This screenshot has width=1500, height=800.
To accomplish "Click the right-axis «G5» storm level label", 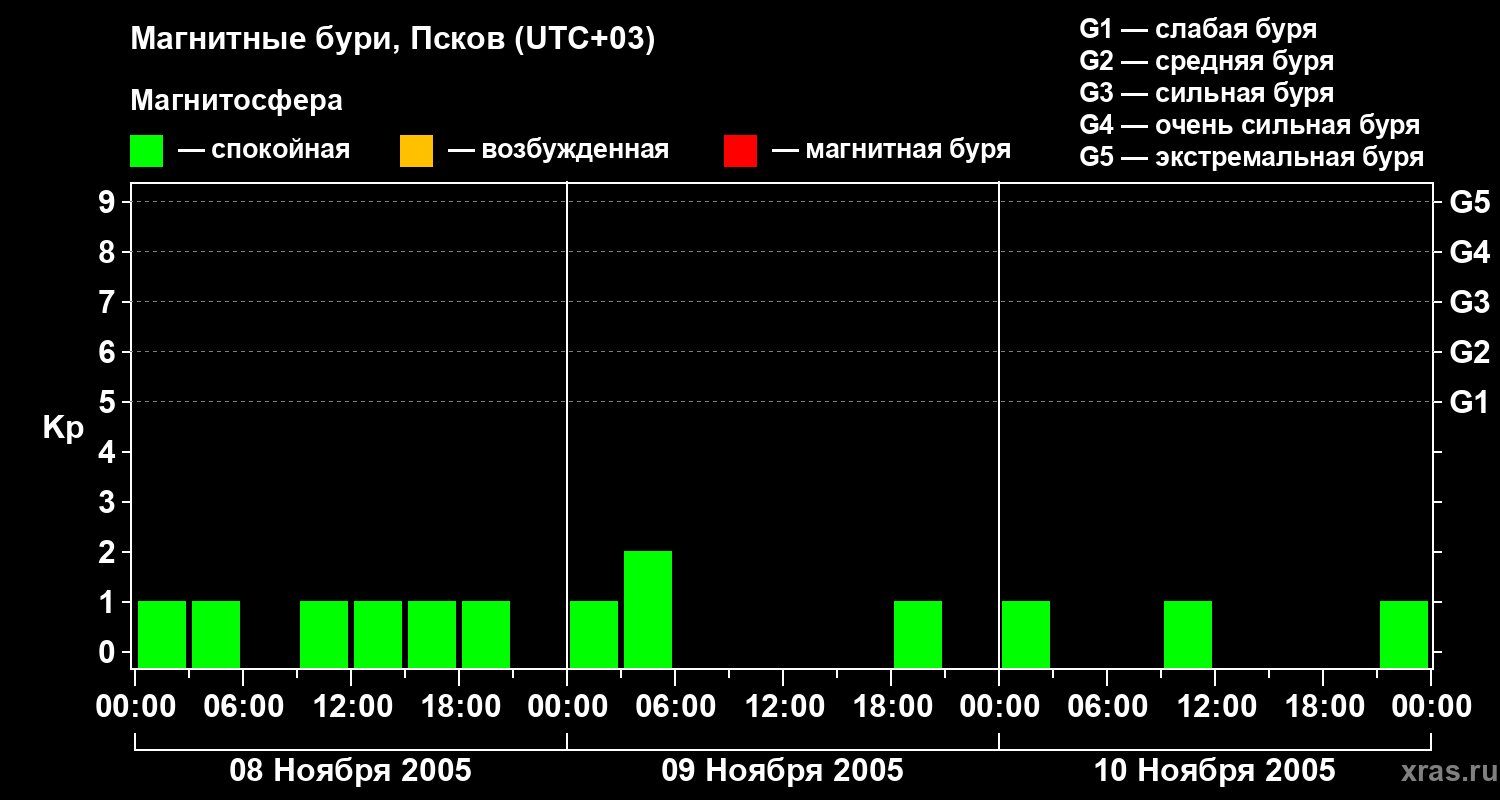I will pos(1470,202).
